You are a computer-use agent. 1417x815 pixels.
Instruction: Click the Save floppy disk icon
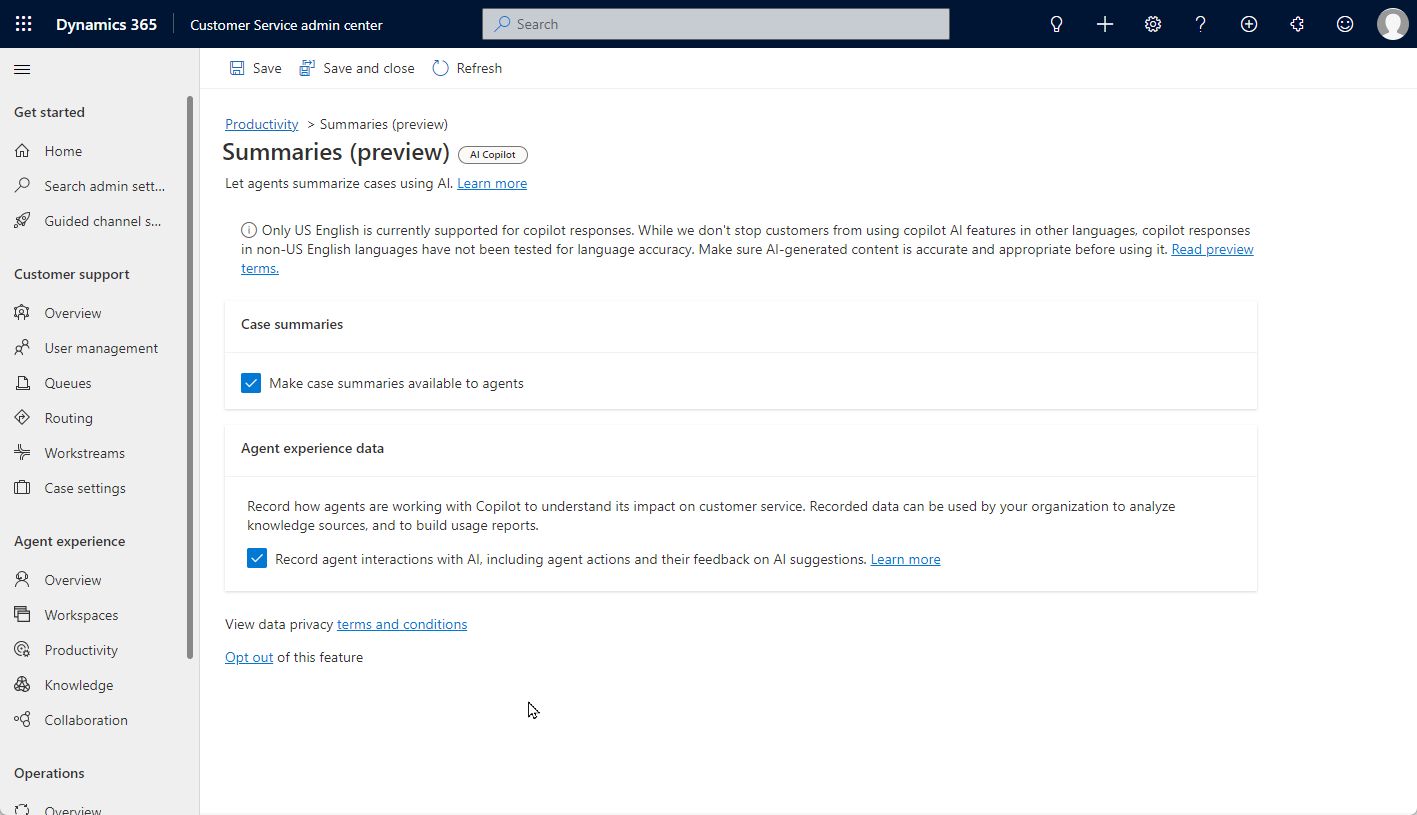[x=237, y=68]
